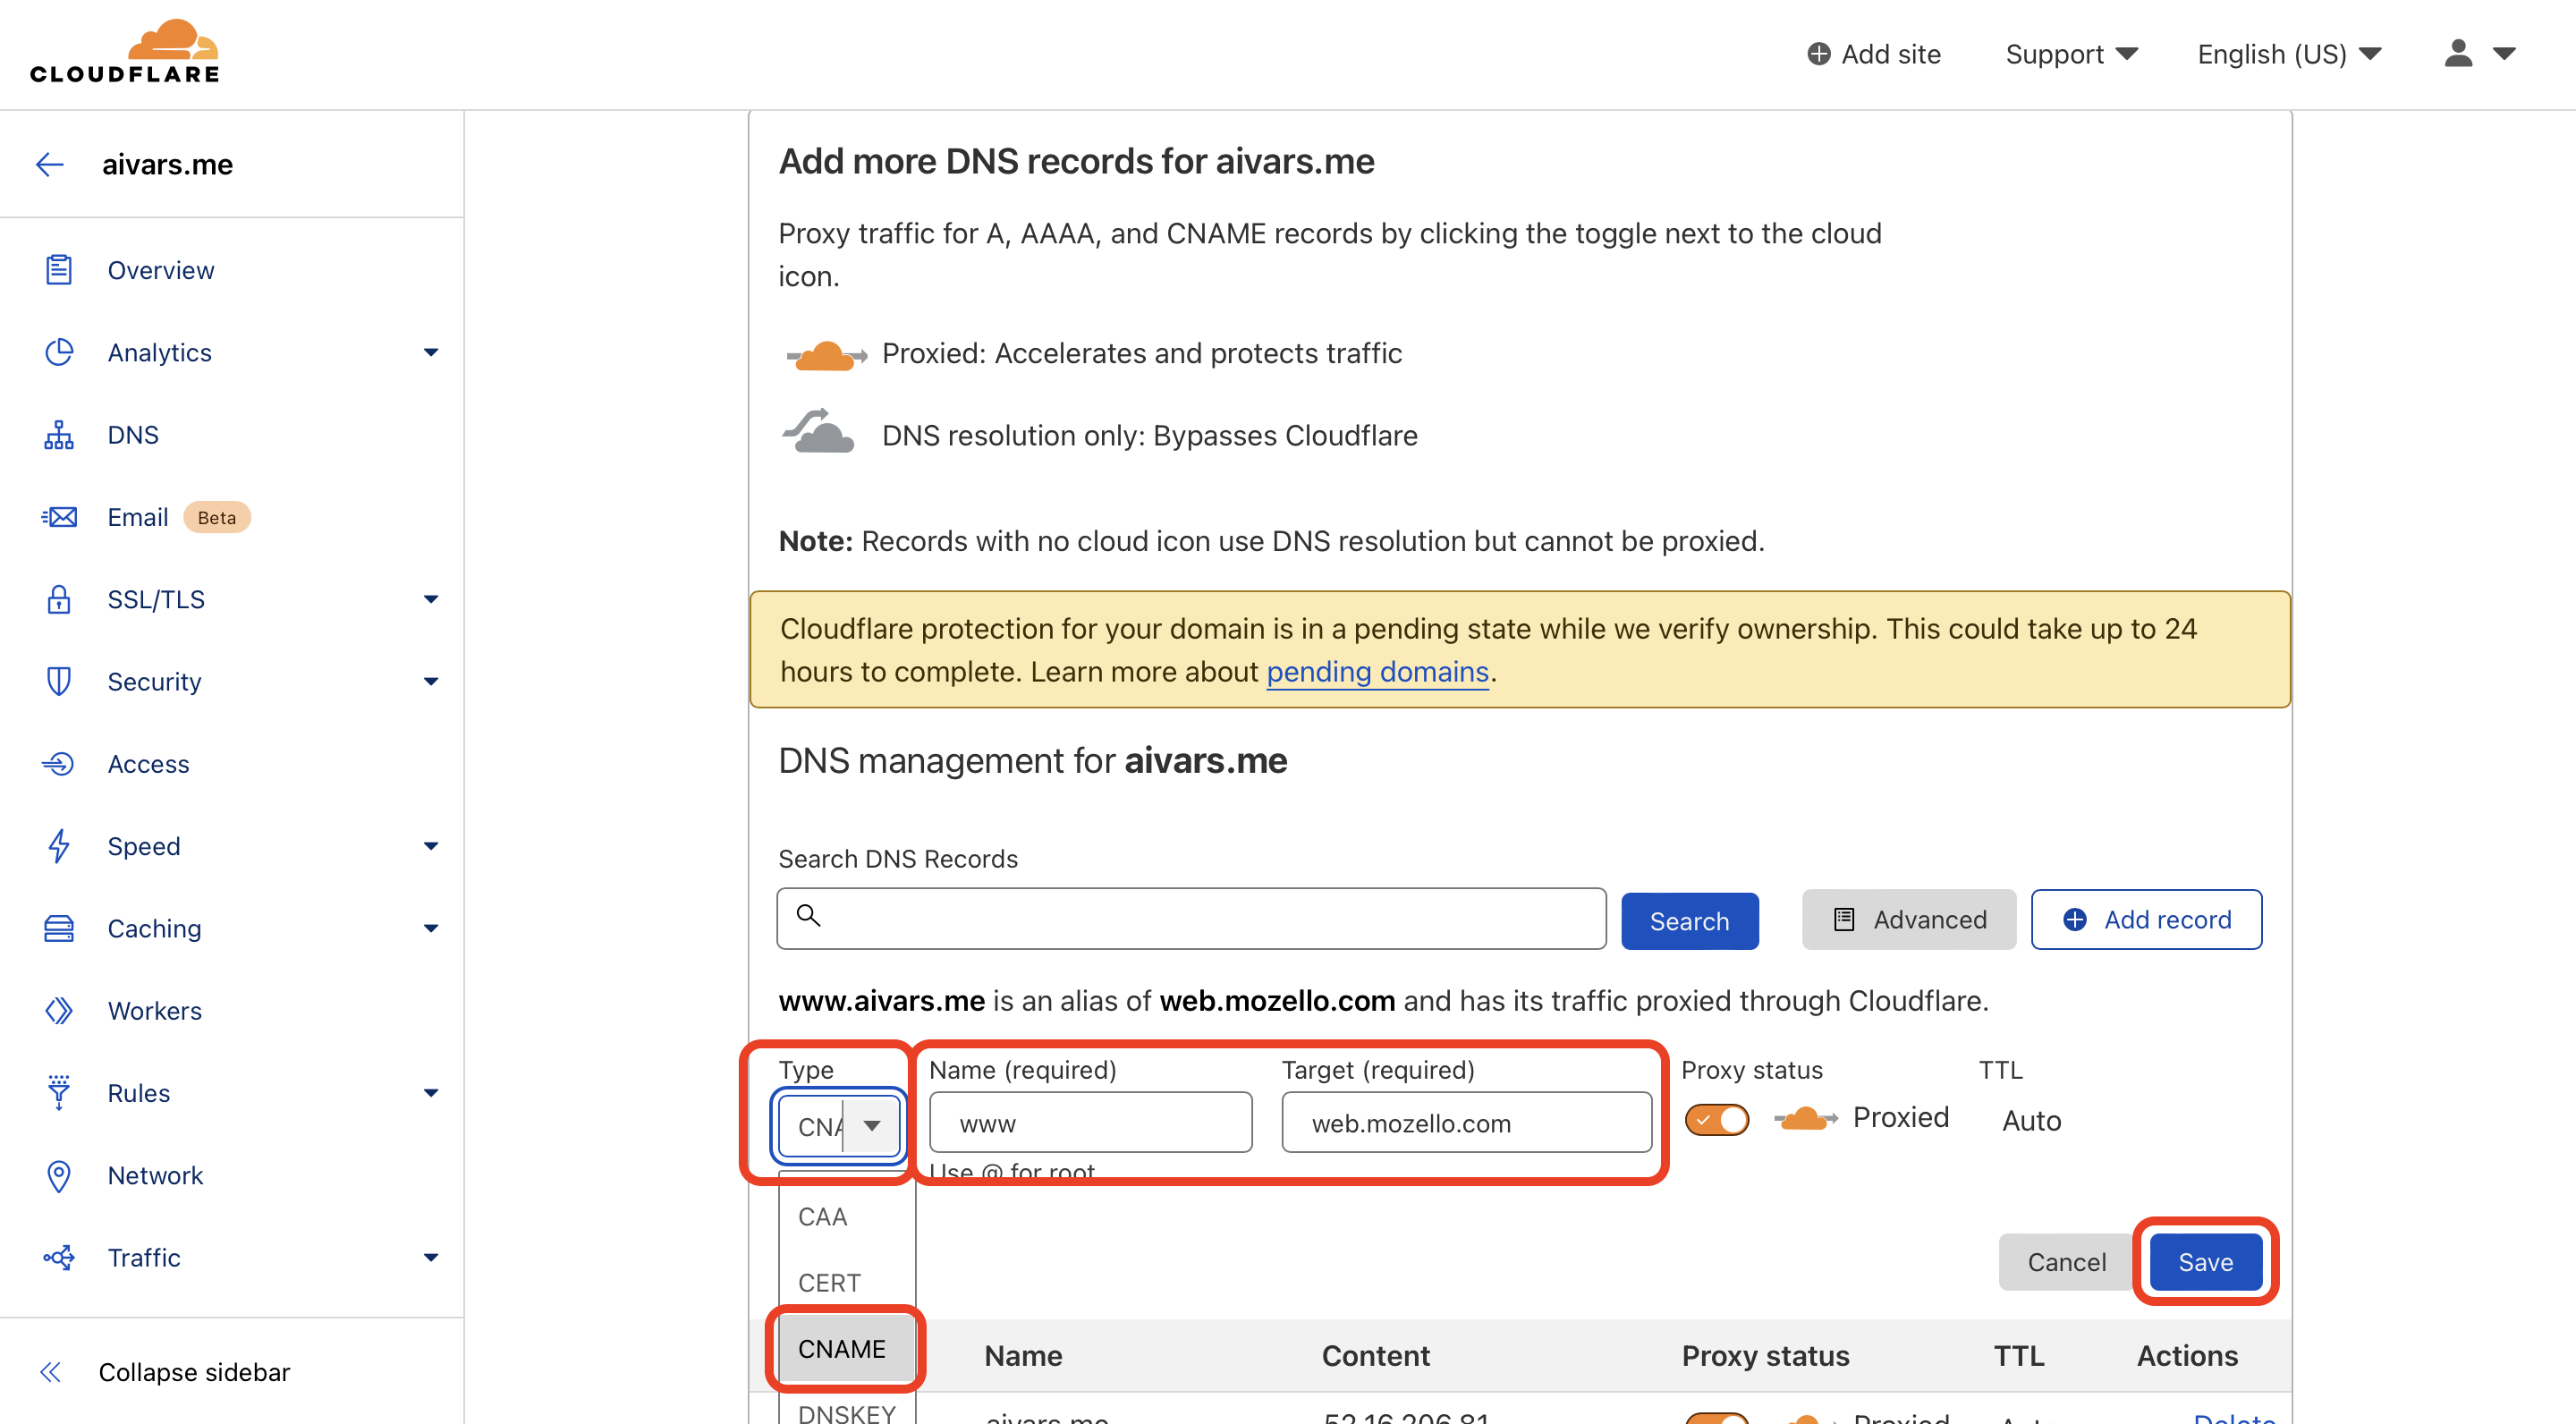Expand the Caching menu arrow
This screenshot has height=1424, width=2576.
coord(431,928)
